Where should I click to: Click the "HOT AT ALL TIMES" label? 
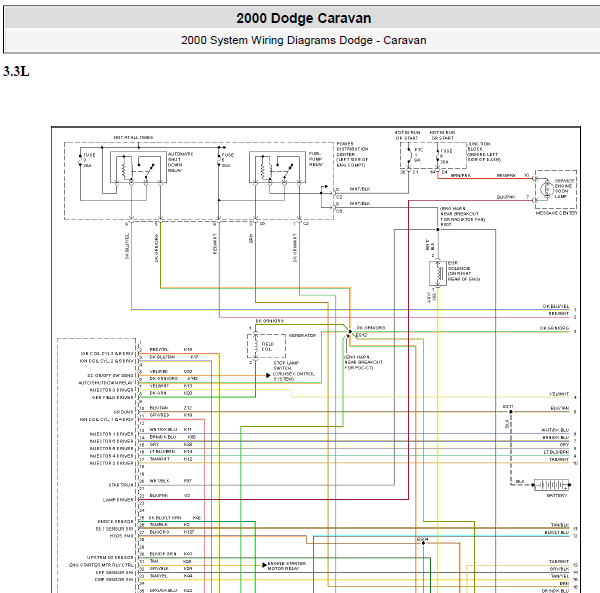(x=133, y=137)
